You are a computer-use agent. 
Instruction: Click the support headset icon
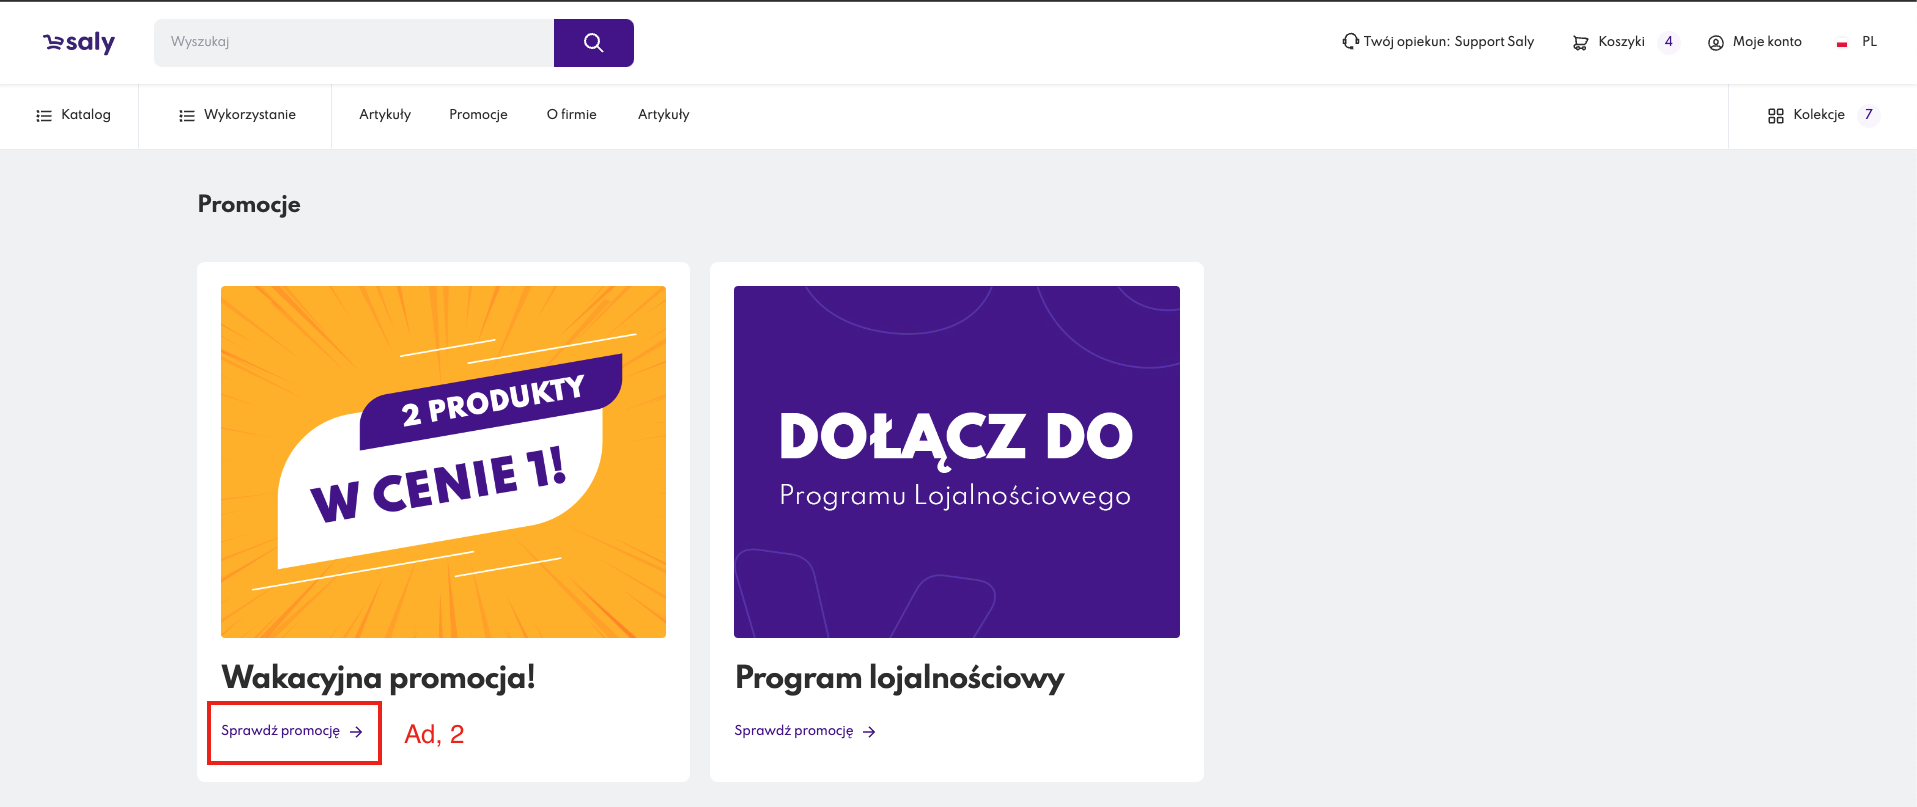click(1350, 41)
